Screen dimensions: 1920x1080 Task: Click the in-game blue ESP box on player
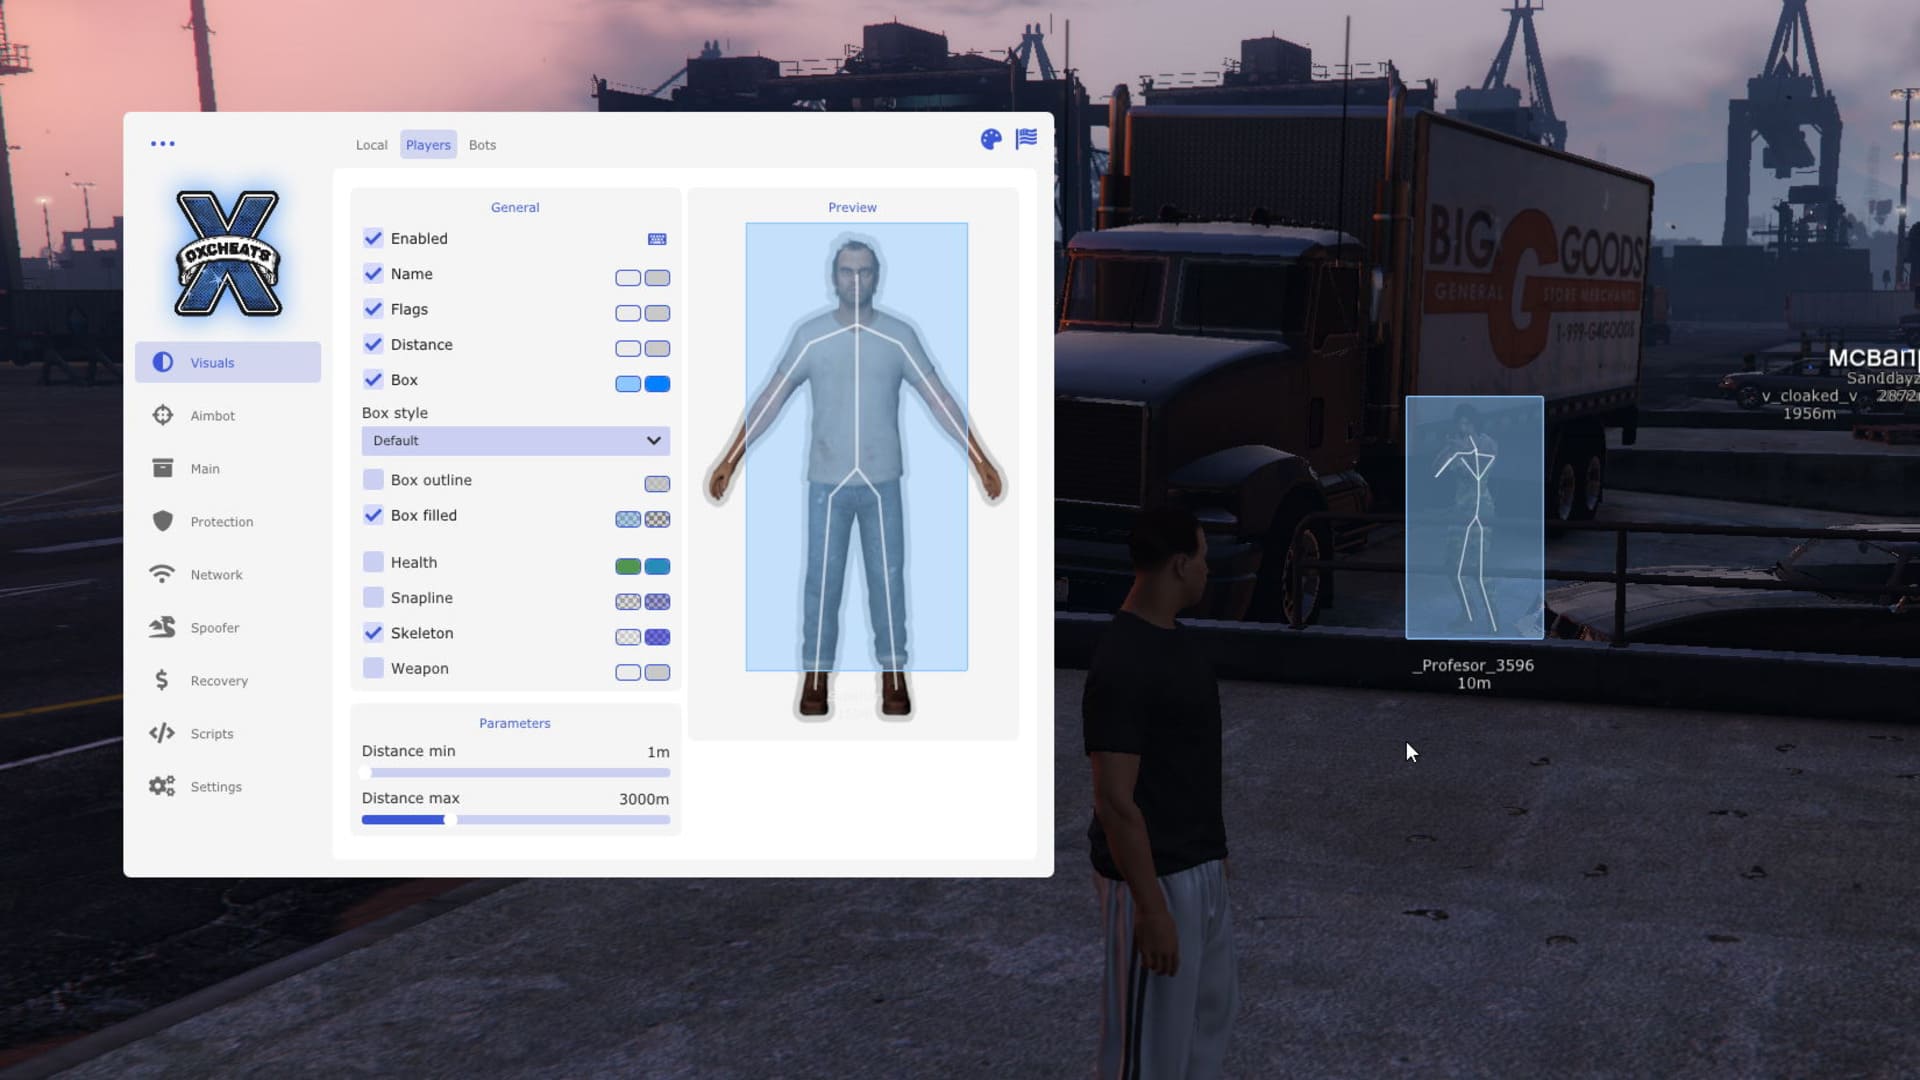[x=1474, y=517]
